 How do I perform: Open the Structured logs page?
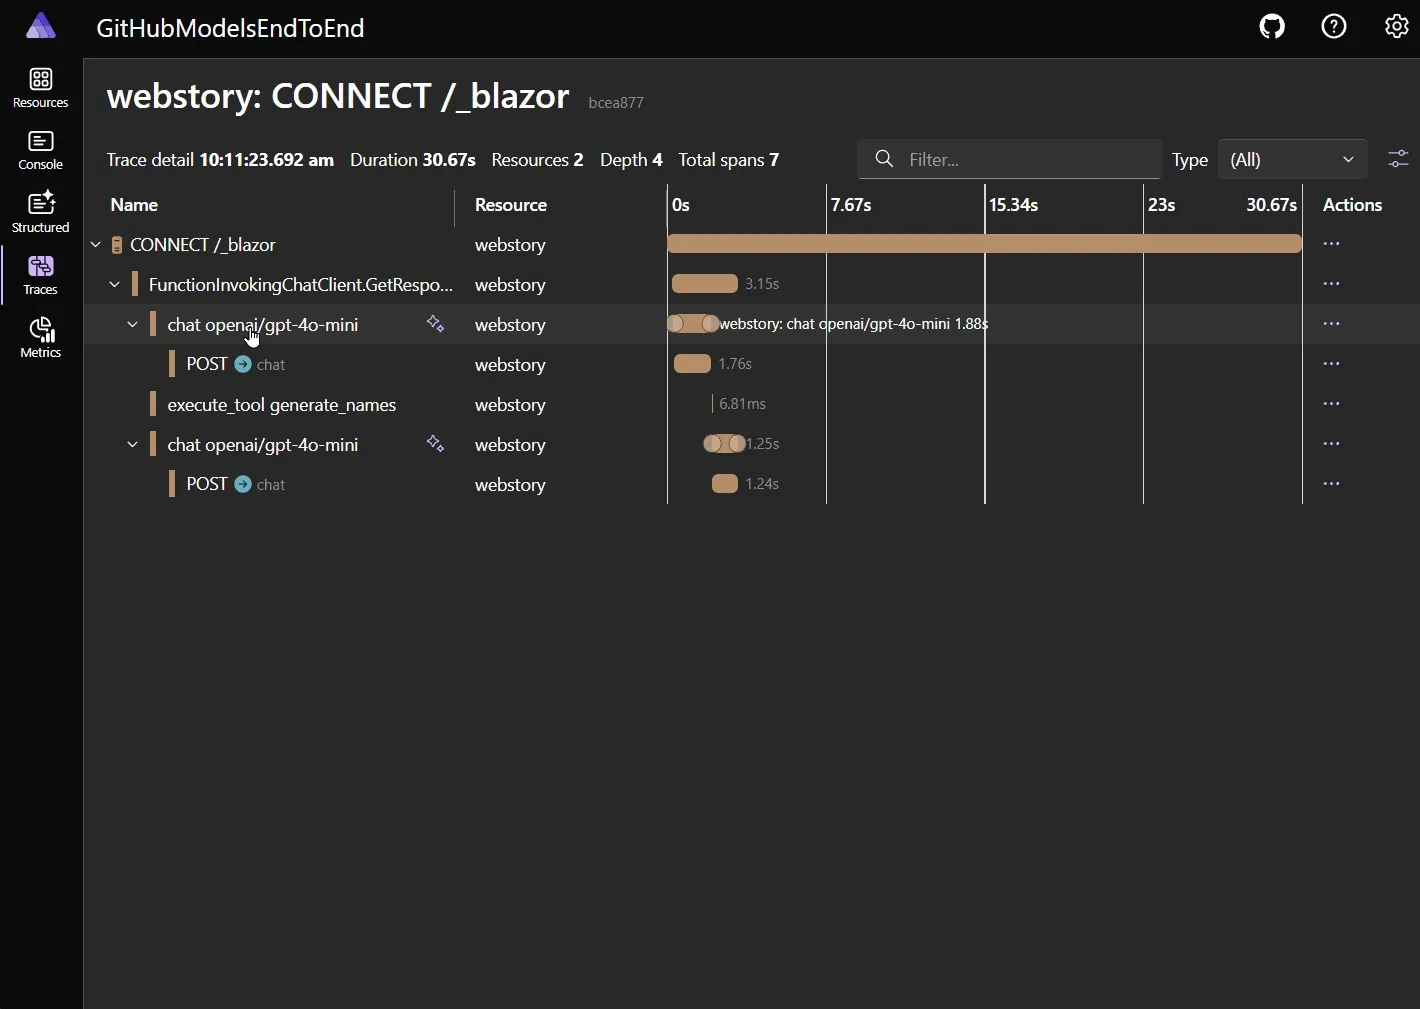coord(40,212)
